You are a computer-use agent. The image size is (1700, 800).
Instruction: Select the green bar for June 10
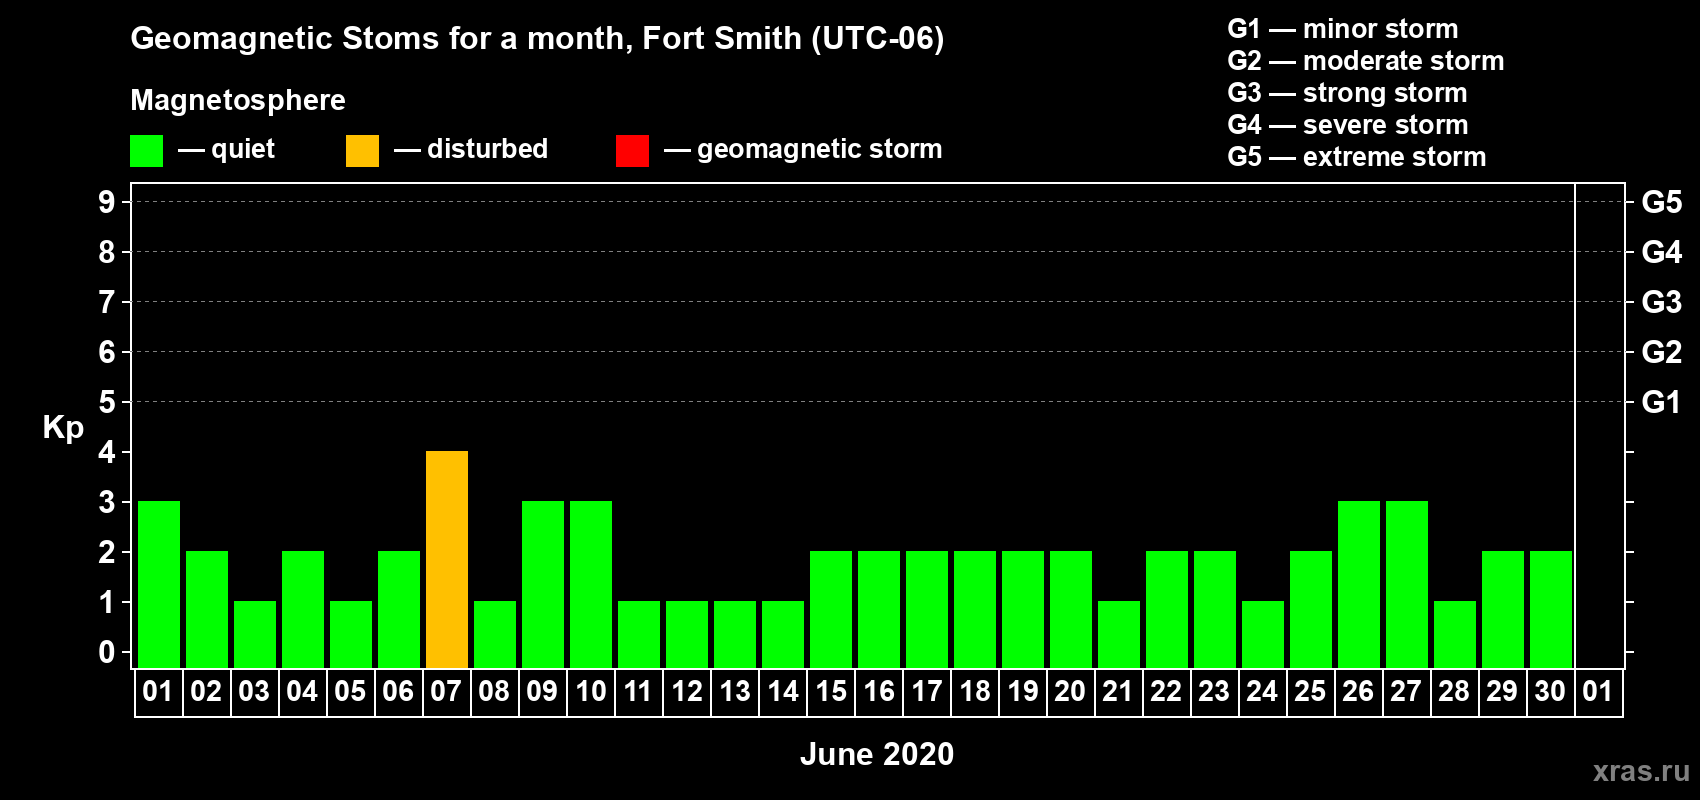click(x=591, y=585)
